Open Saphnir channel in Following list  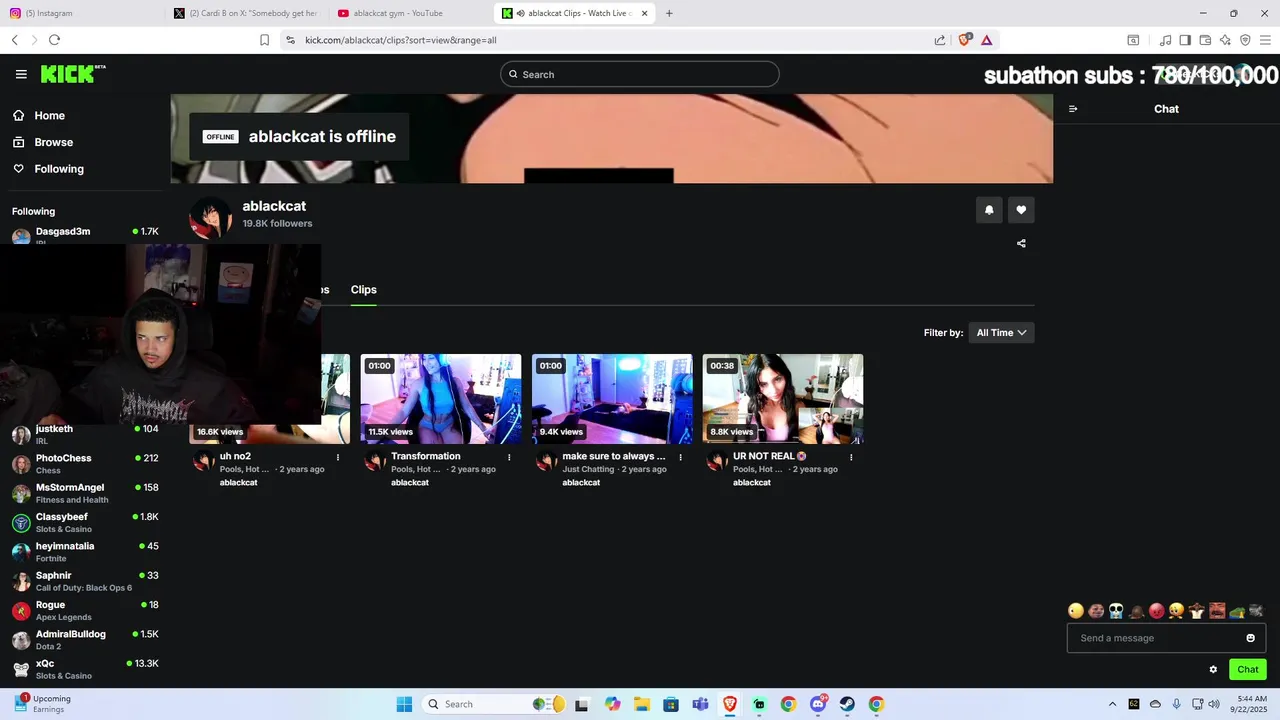[x=85, y=581]
